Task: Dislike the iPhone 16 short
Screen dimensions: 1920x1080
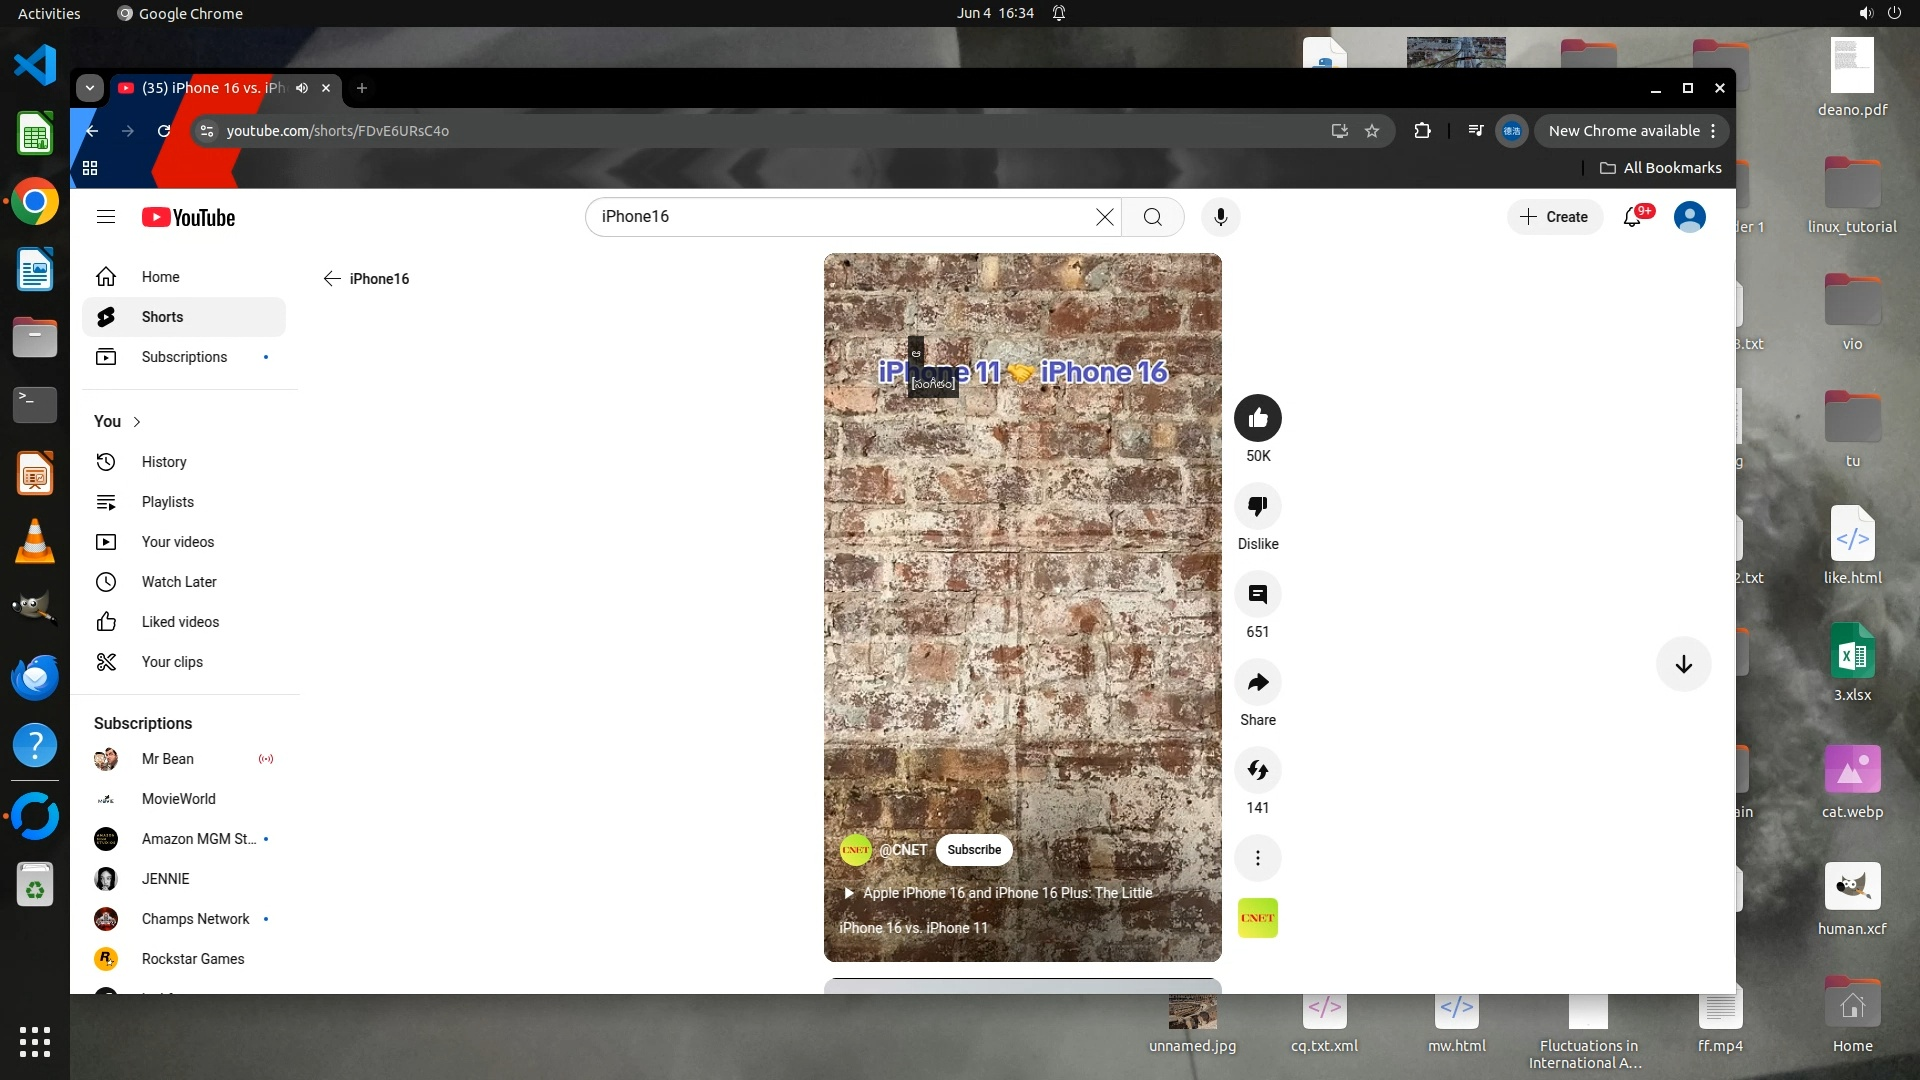Action: 1257,506
